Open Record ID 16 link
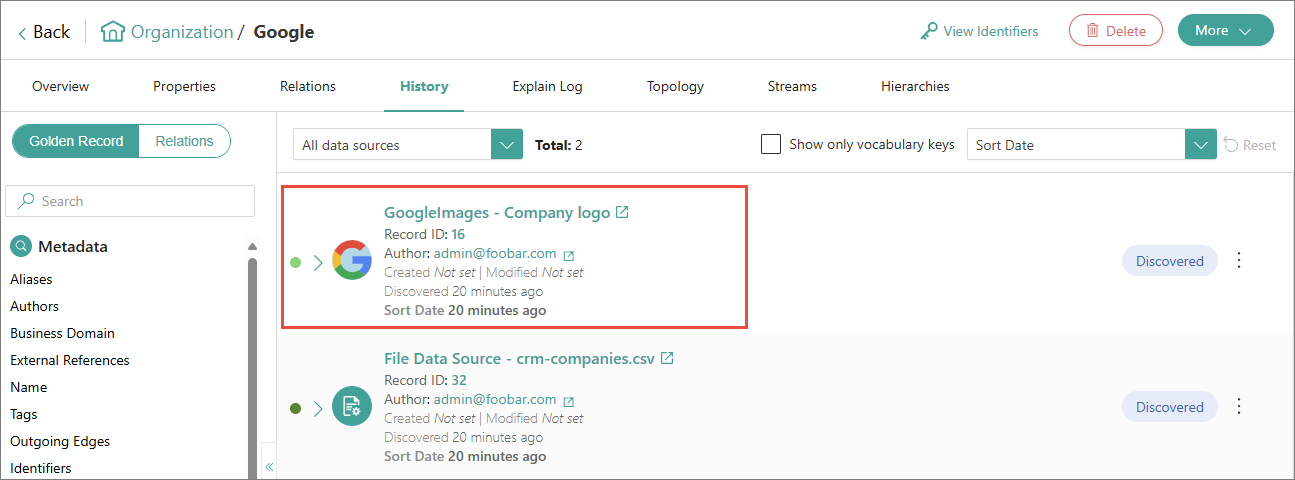This screenshot has height=480, width=1295. click(x=458, y=234)
